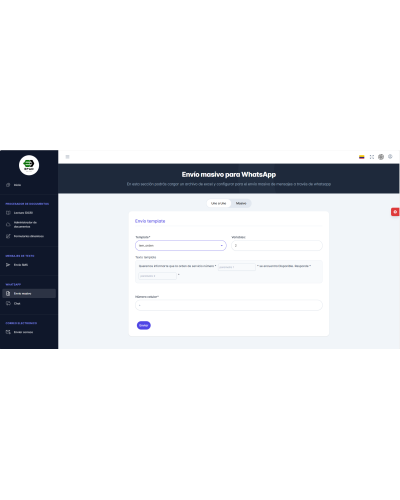Click the Número celular input field
The image size is (400, 500).
[x=229, y=305]
